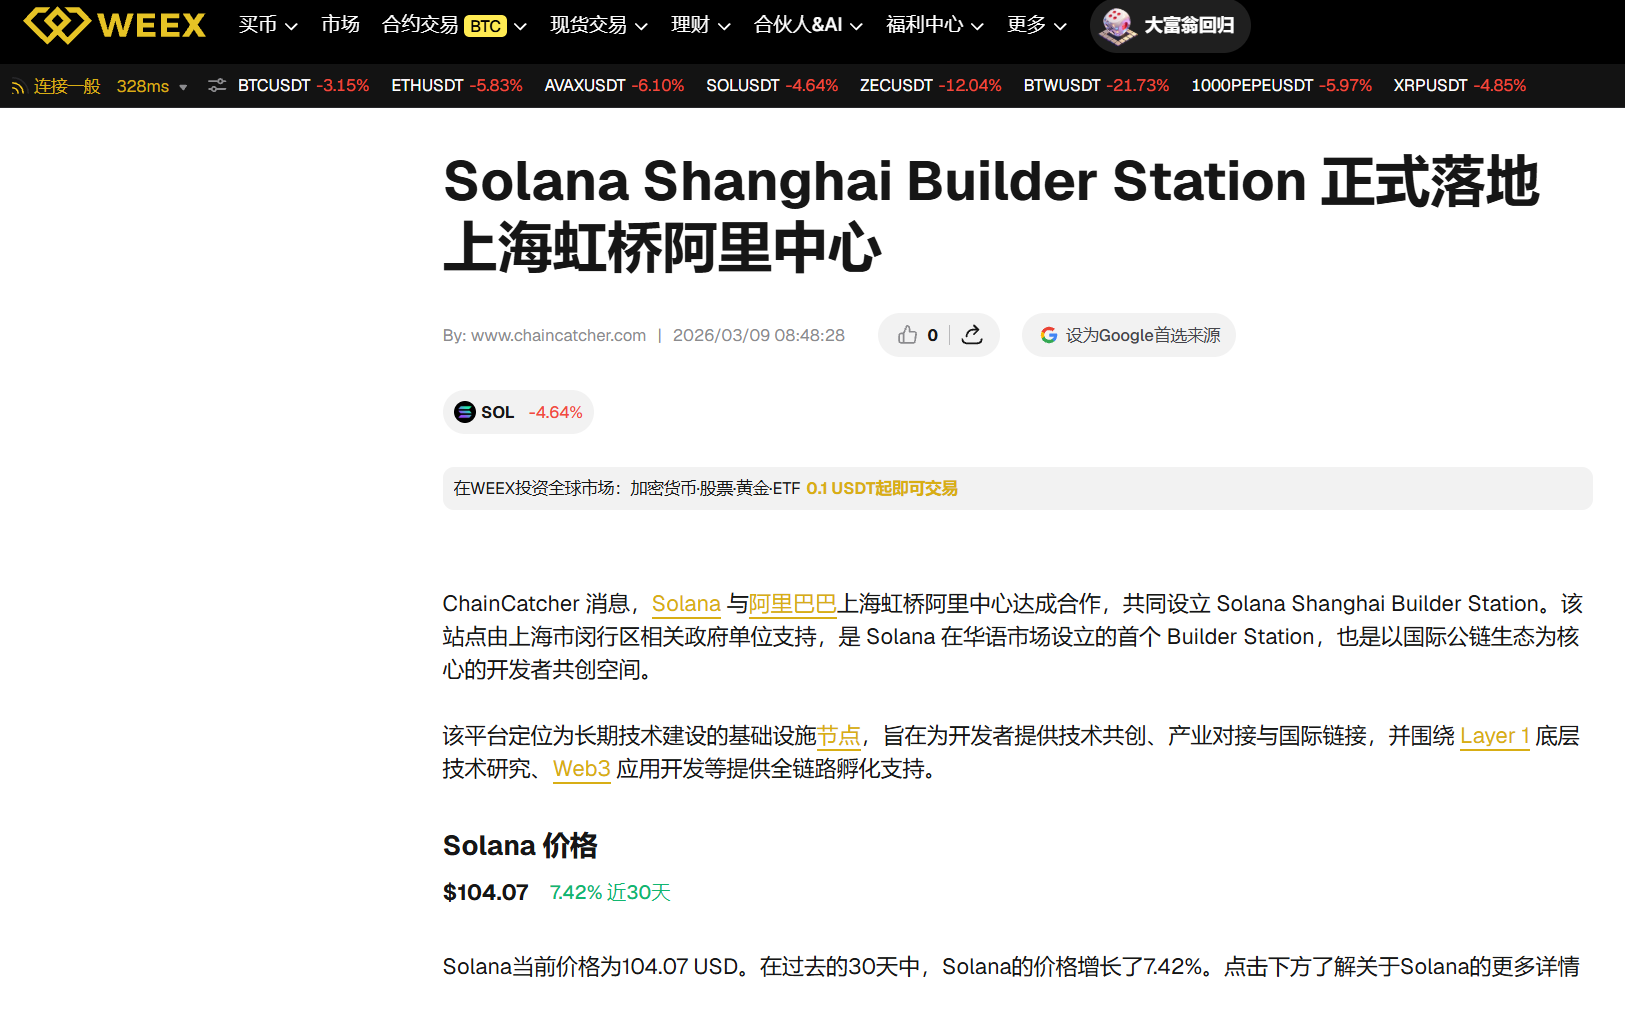Viewport: 1625px width, 1009px height.
Task: Select ZECUSDT ticker
Action: [931, 86]
